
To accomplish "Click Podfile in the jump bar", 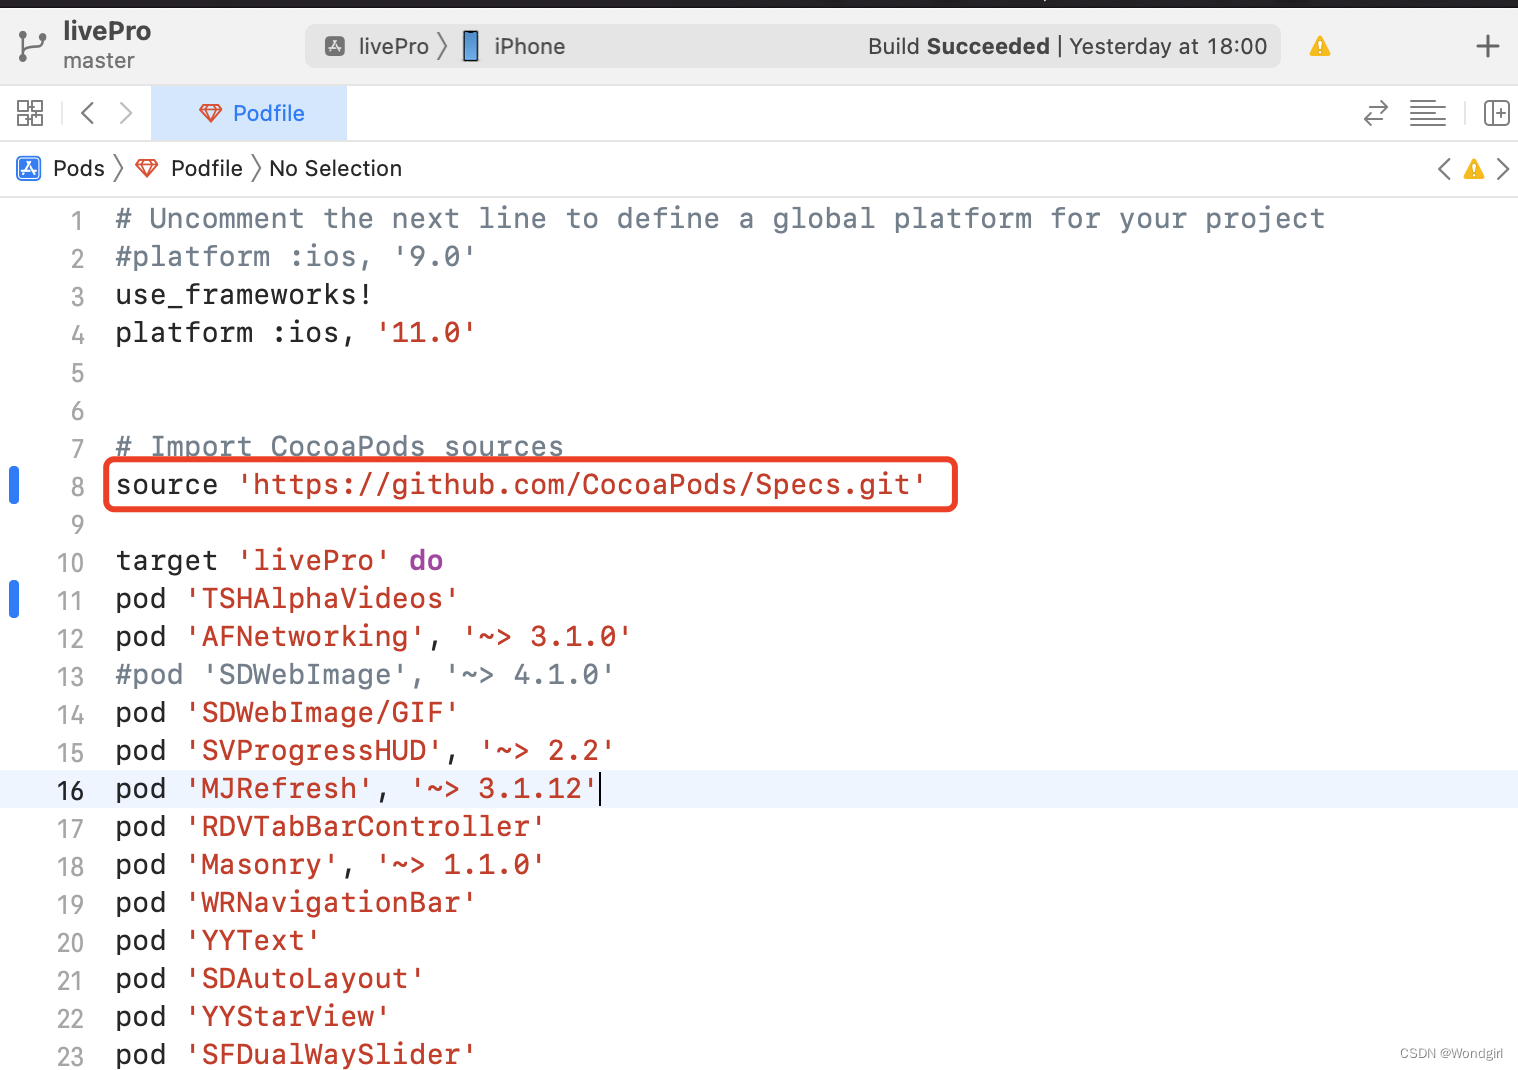I will 190,168.
